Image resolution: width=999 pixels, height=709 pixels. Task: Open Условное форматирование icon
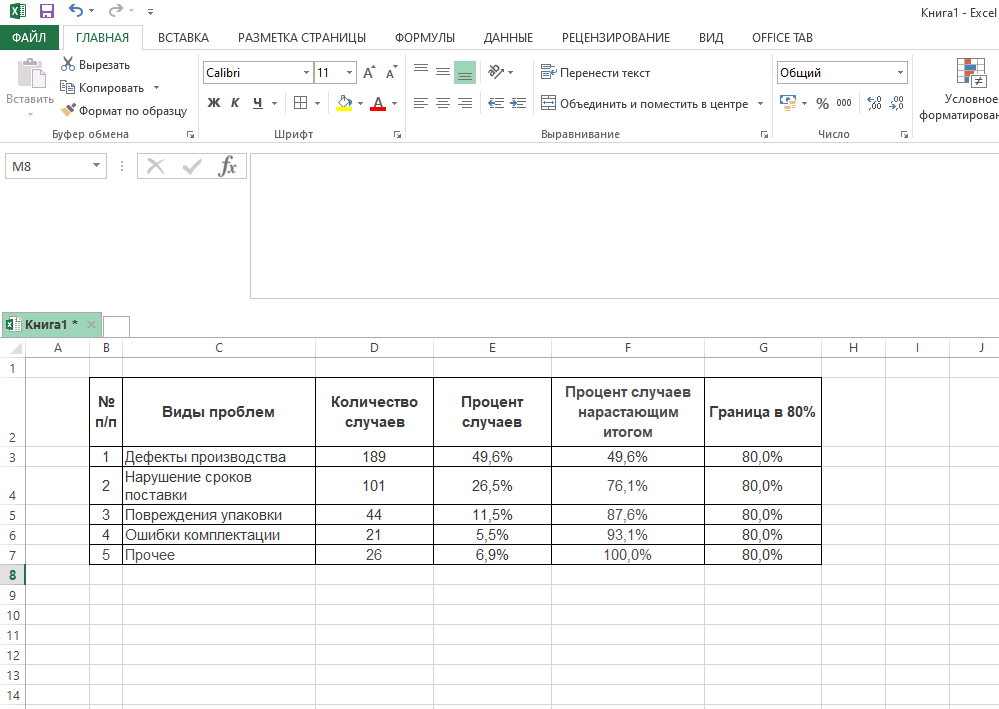(x=970, y=73)
